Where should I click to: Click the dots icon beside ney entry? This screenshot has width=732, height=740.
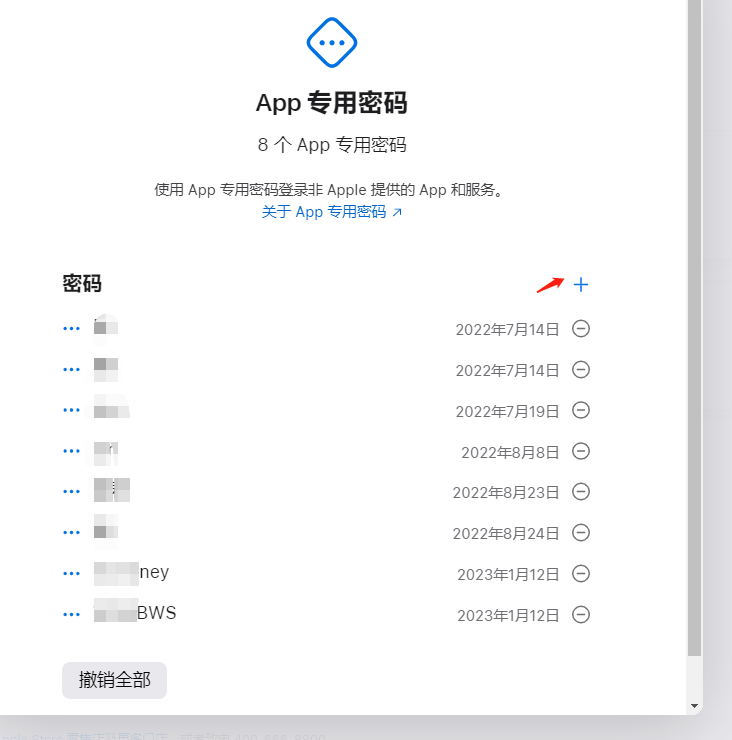71,574
